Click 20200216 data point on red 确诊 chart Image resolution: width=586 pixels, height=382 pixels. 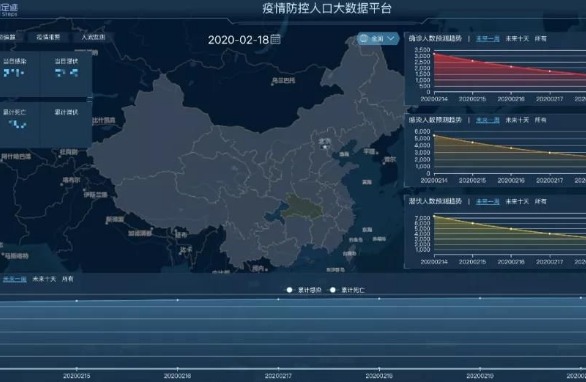tap(511, 67)
